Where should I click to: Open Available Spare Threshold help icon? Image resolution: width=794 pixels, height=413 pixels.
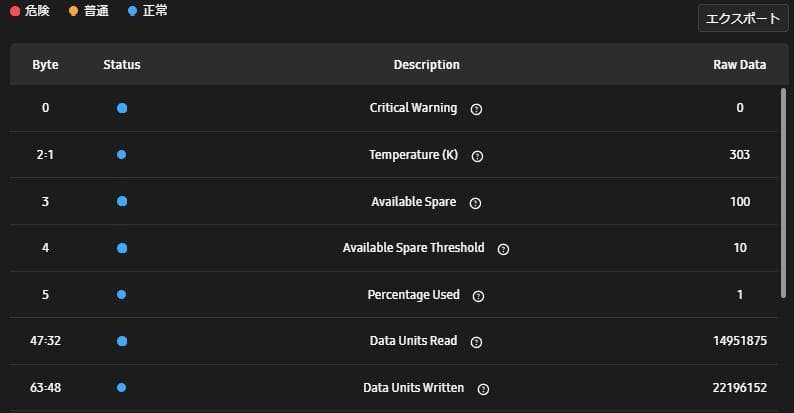click(x=503, y=249)
